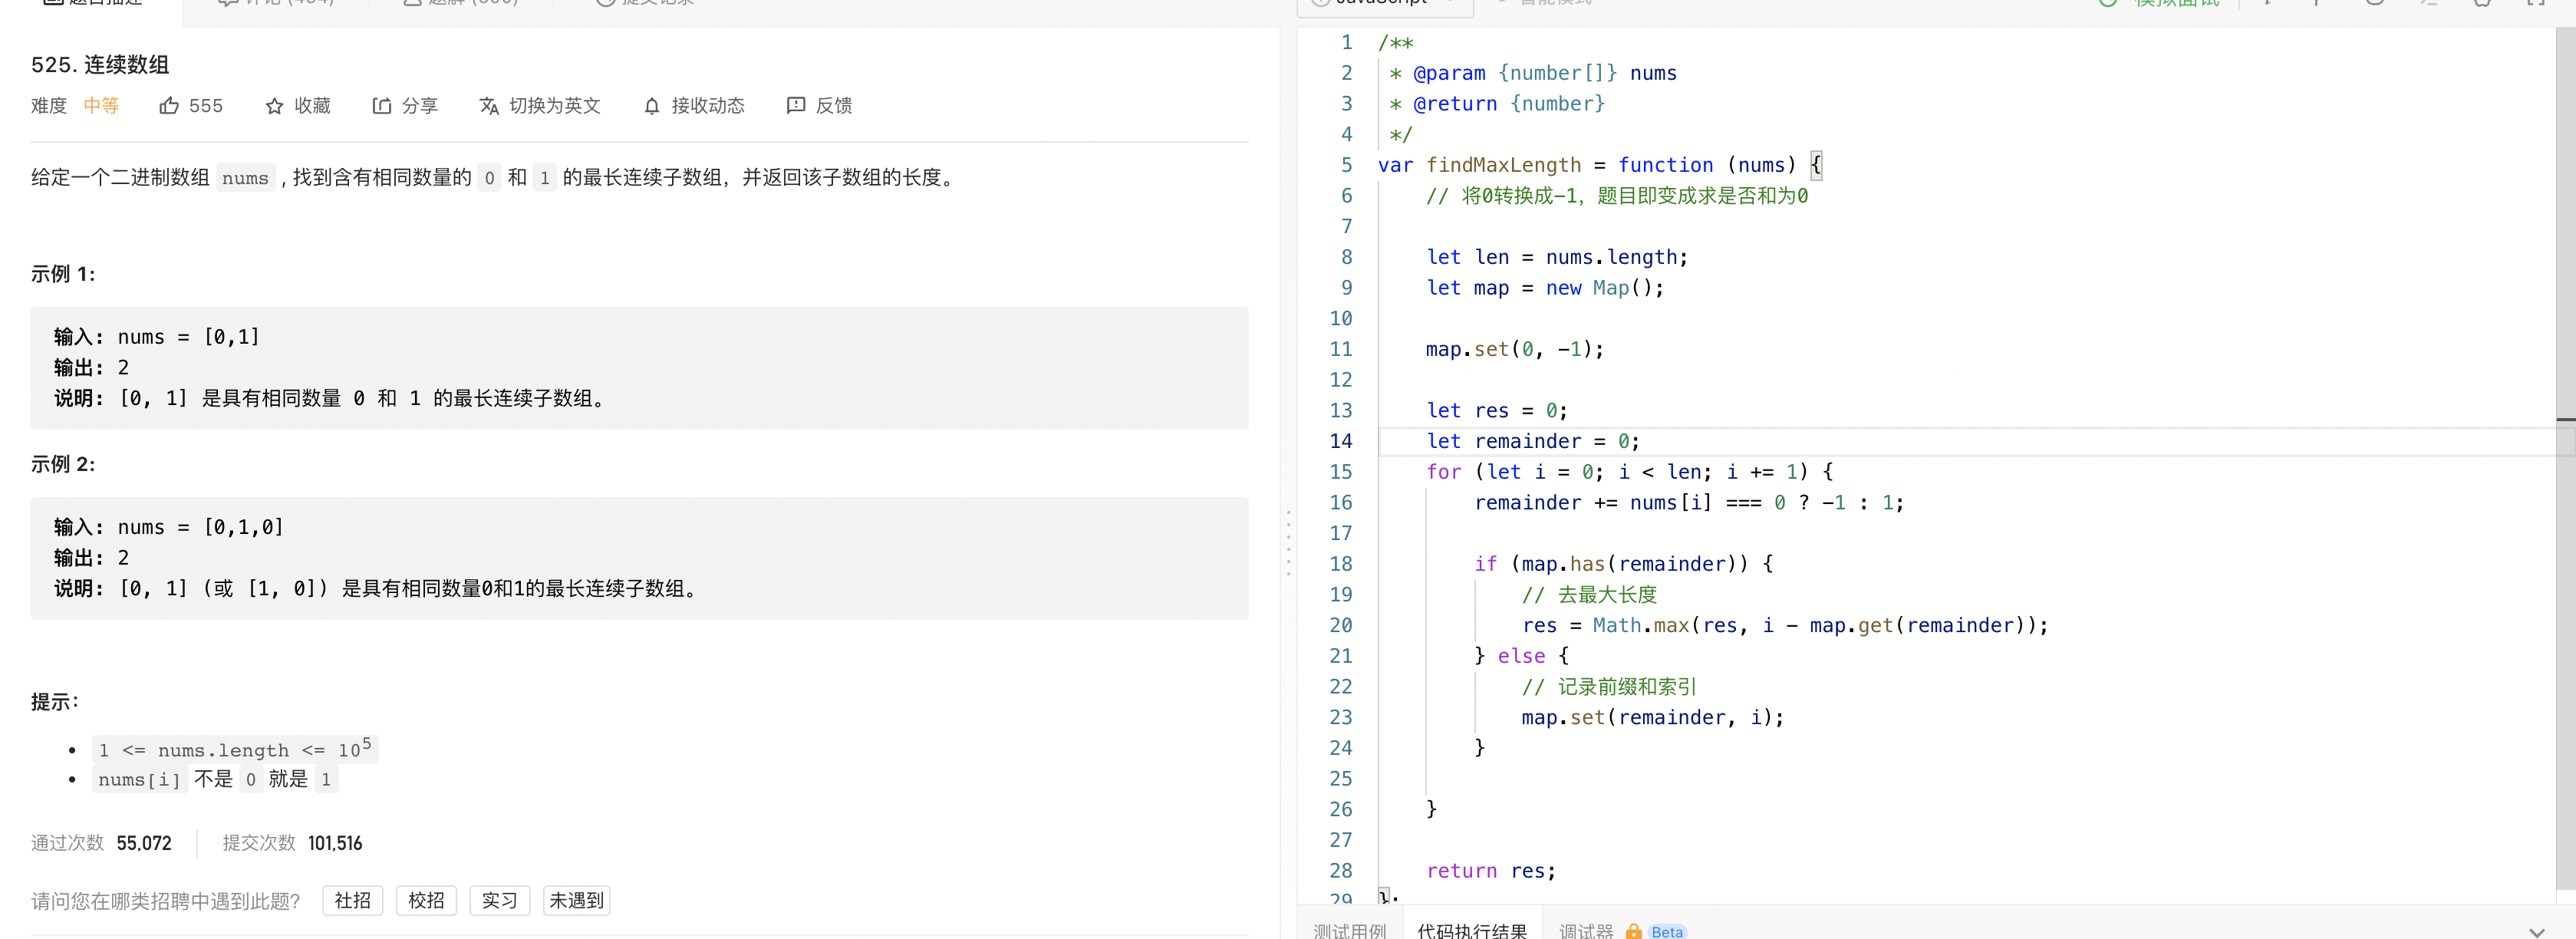The image size is (2576, 939).
Task: Click the orange 中等 difficulty label
Action: (101, 106)
